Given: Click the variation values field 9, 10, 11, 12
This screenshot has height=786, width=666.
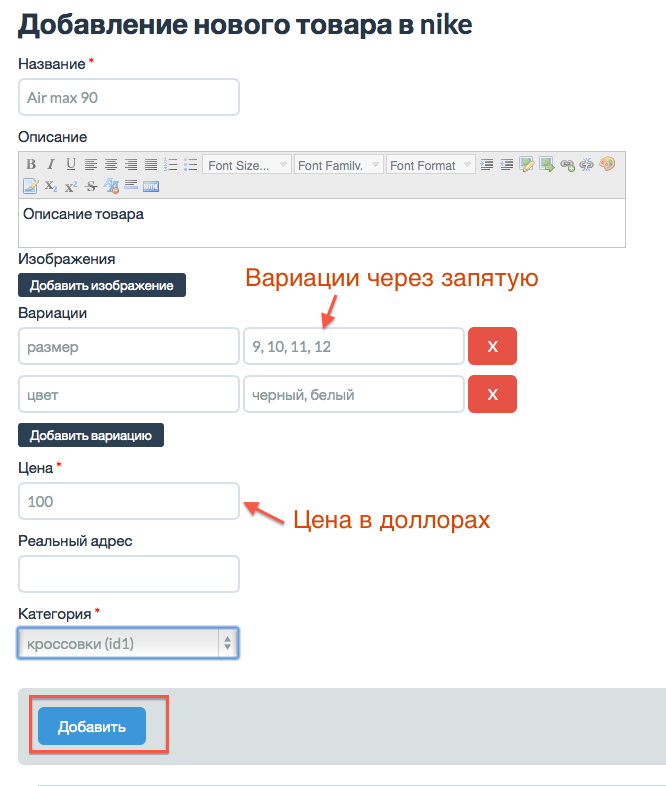Looking at the screenshot, I should 354,346.
